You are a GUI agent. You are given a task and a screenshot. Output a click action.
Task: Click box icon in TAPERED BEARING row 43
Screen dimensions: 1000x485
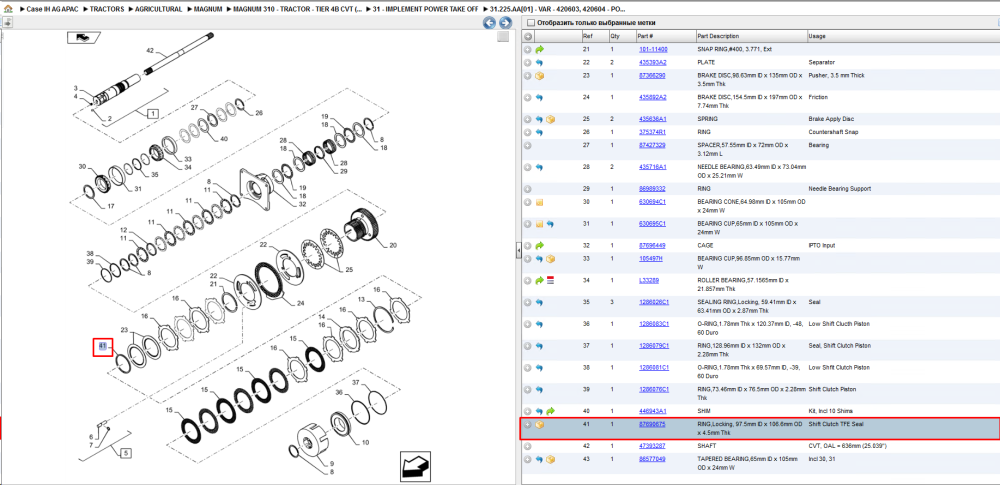coord(550,459)
